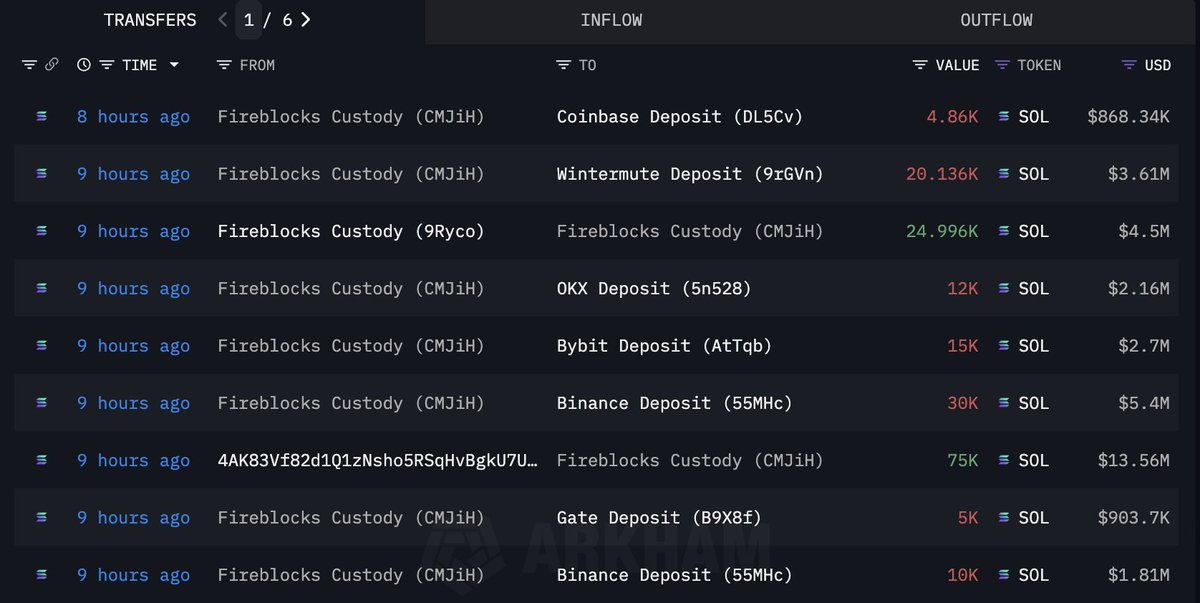The image size is (1200, 603).
Task: Open the filter icon next to TO
Action: pos(563,65)
